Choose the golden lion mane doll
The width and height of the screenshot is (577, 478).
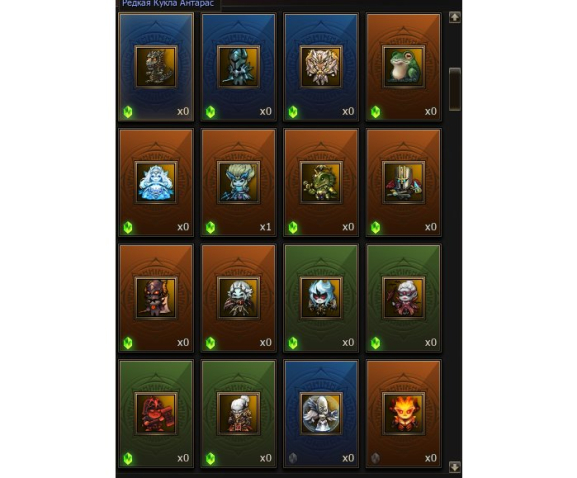[321, 67]
